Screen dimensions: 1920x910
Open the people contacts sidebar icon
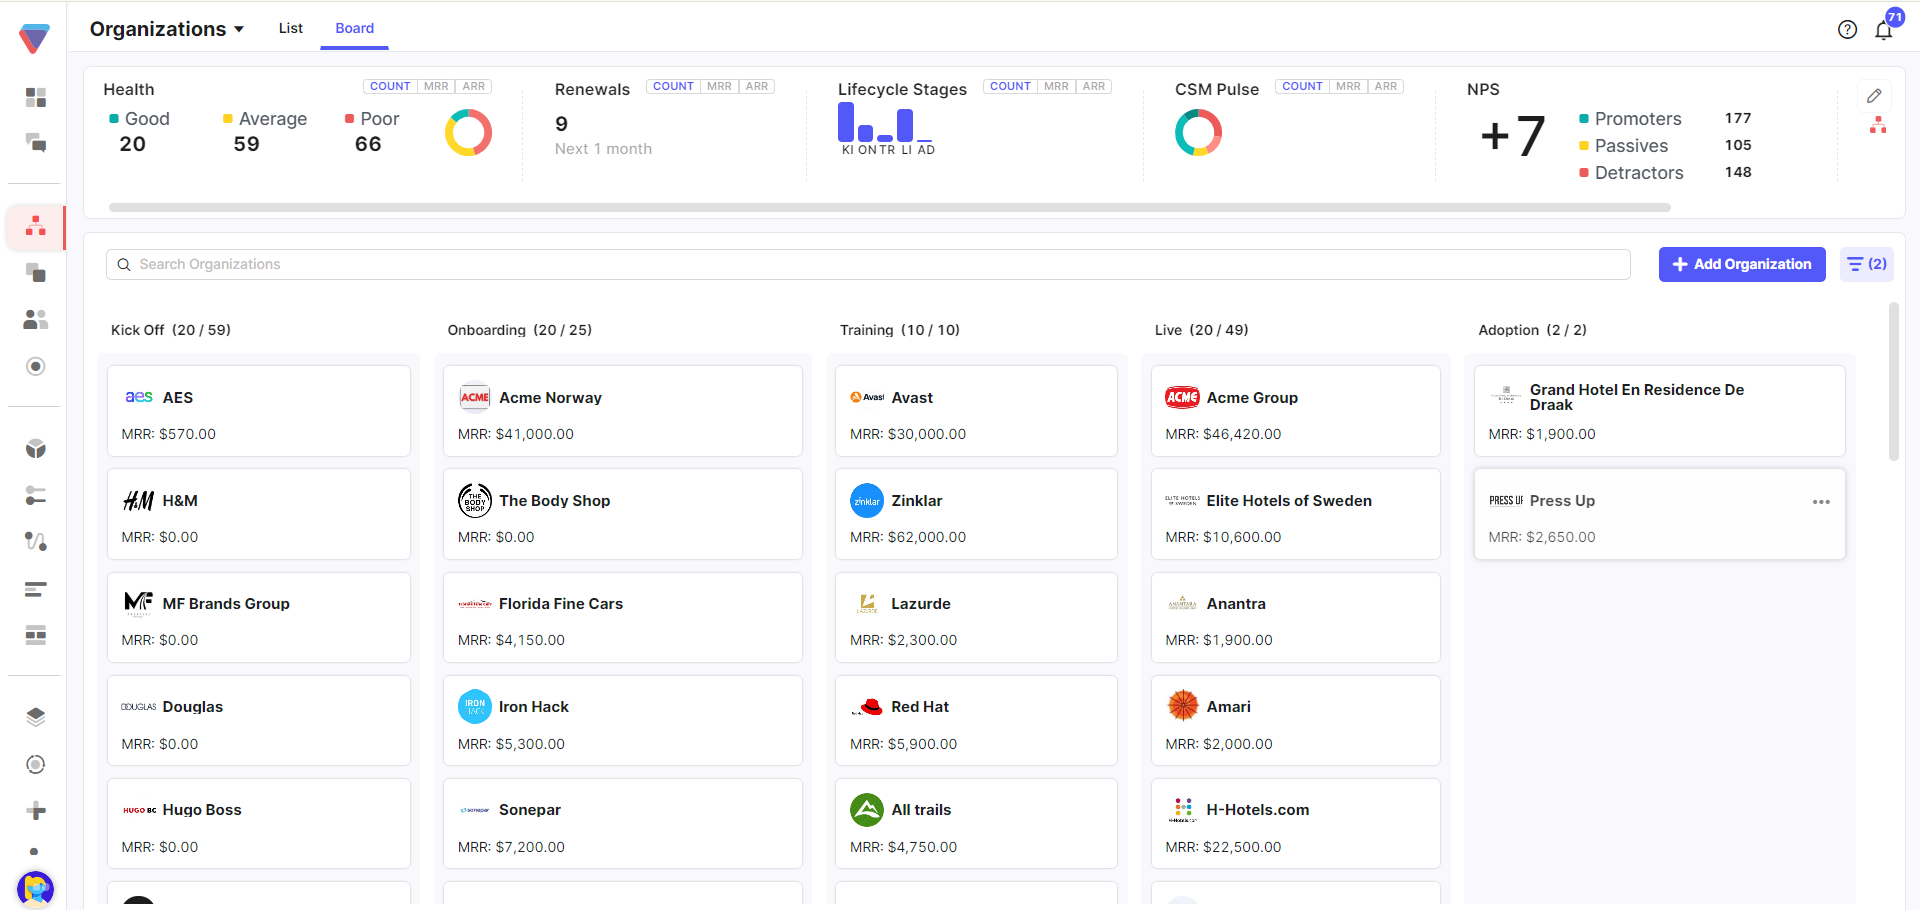[36, 319]
